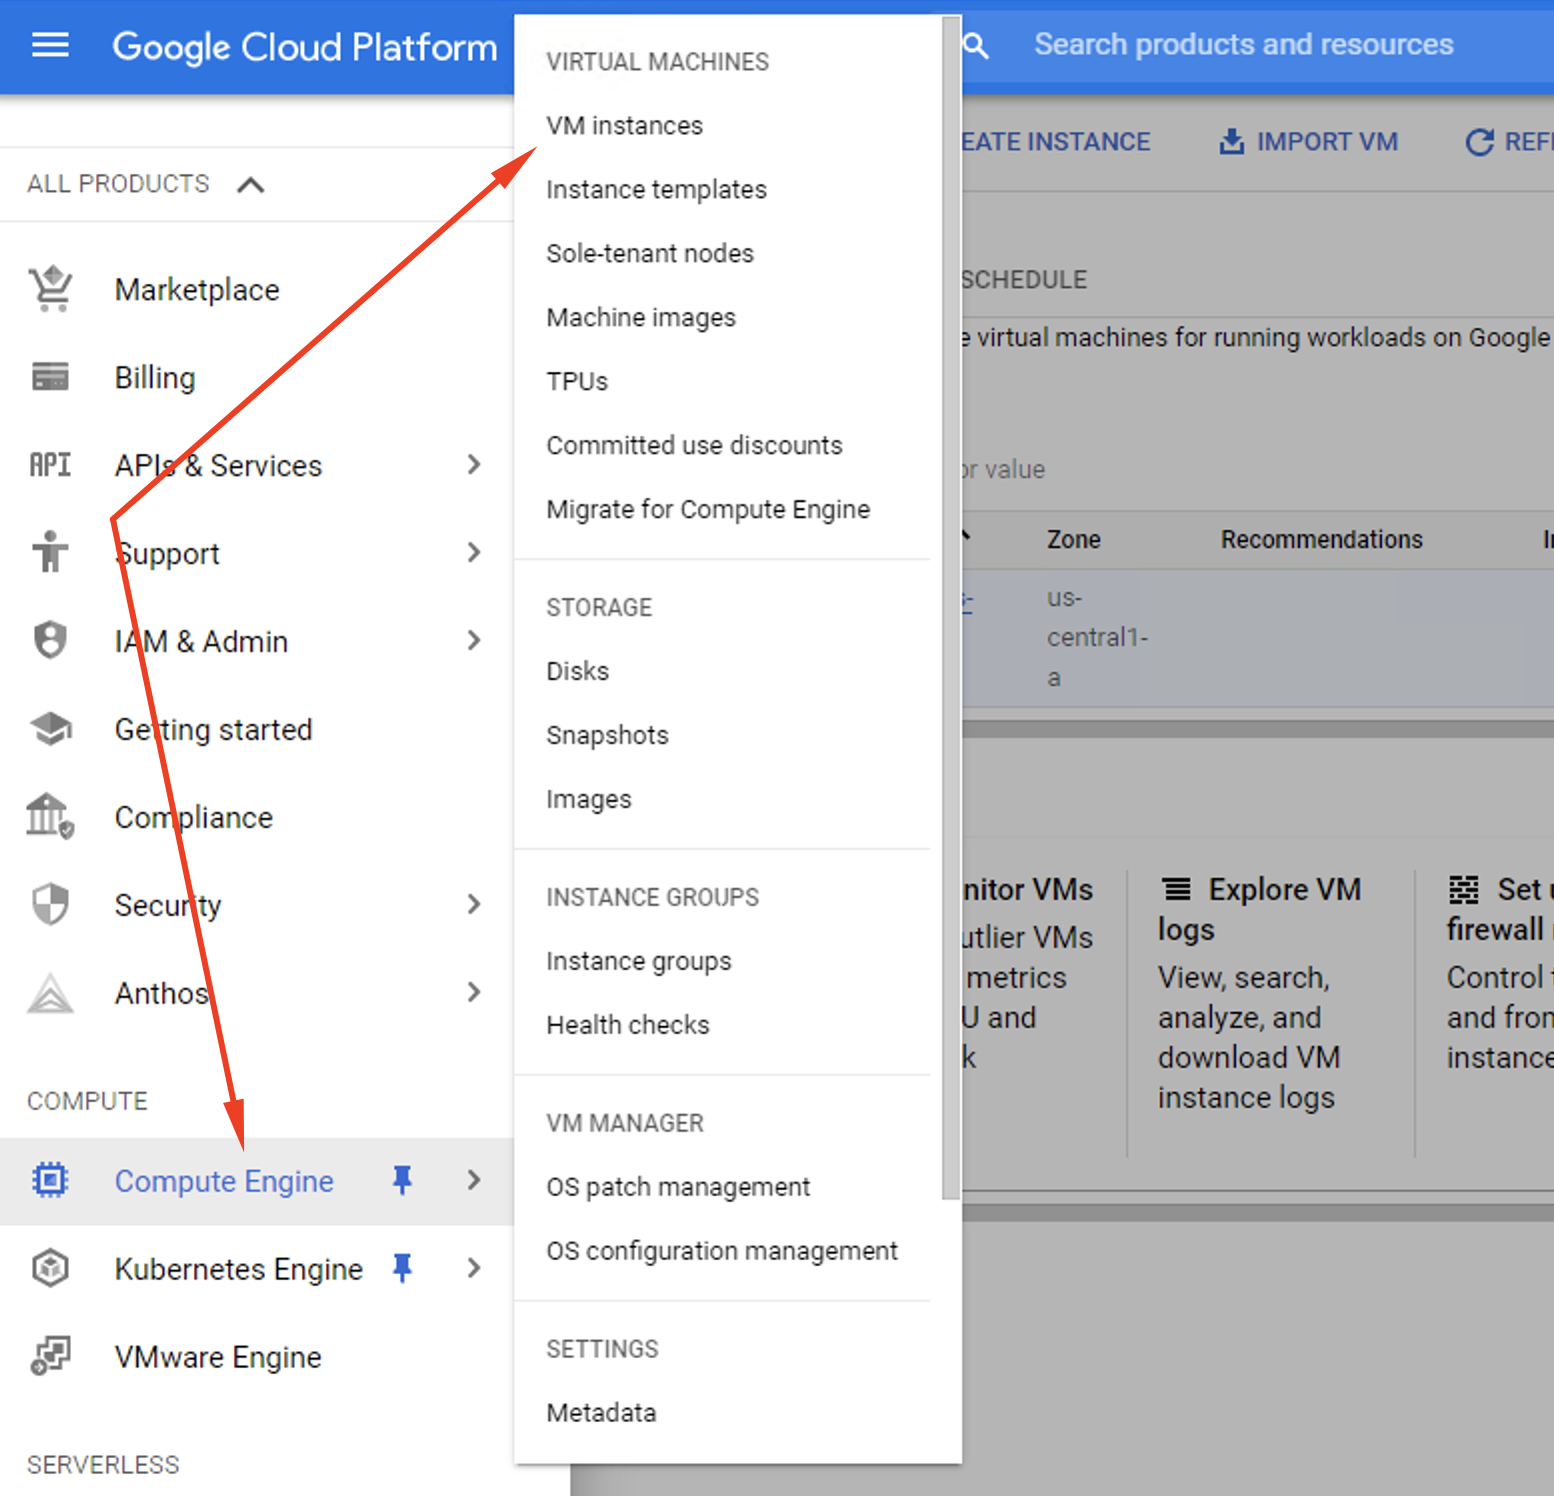Click the Refresh circular arrow icon
This screenshot has width=1554, height=1496.
pos(1480,142)
